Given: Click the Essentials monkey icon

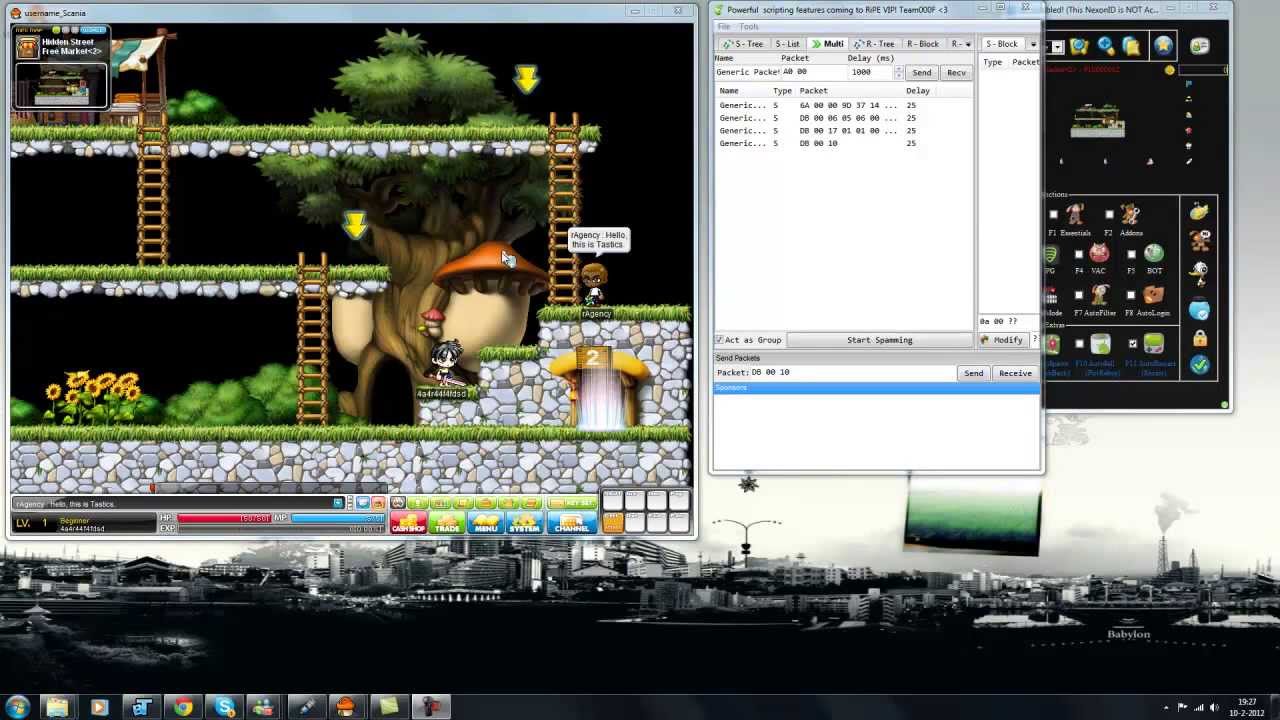Looking at the screenshot, I should (1075, 213).
